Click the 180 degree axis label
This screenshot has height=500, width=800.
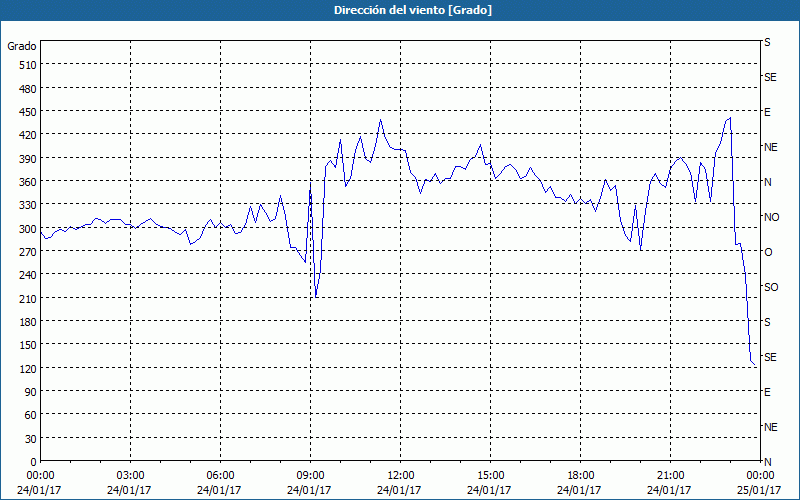28,322
